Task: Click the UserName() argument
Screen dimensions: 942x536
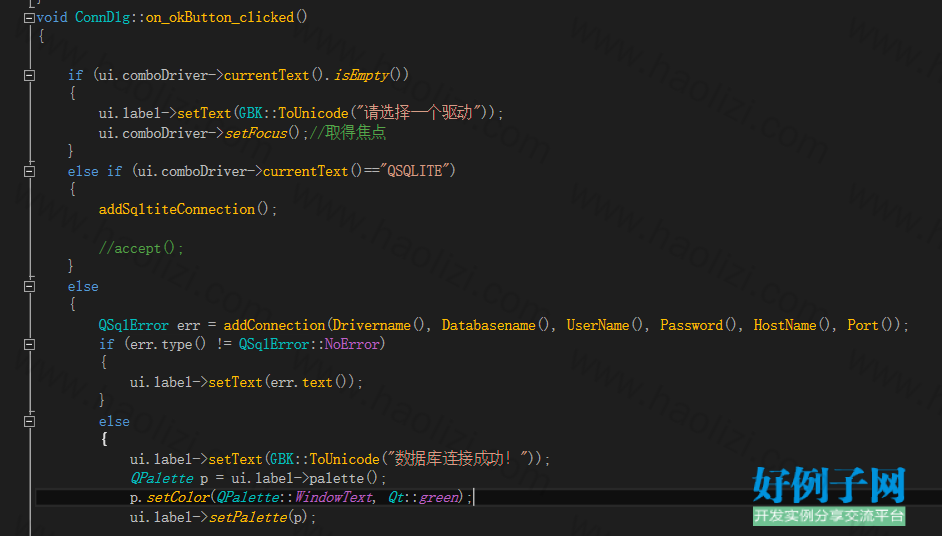Action: (x=606, y=325)
